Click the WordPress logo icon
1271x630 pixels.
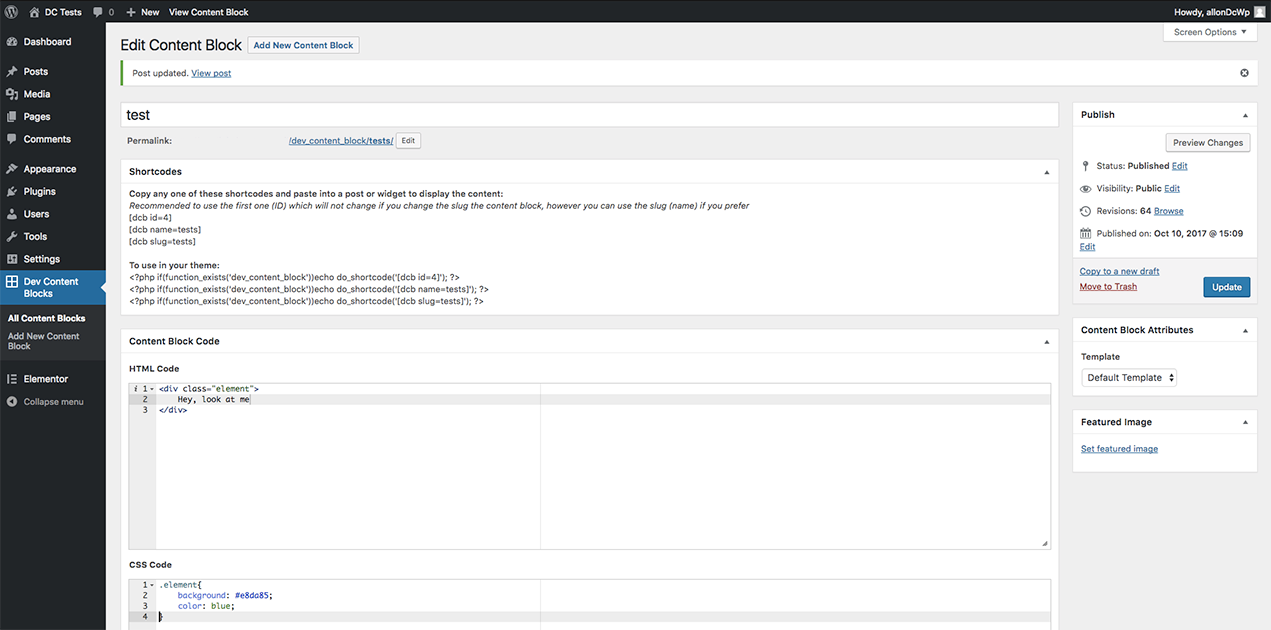(x=12, y=12)
